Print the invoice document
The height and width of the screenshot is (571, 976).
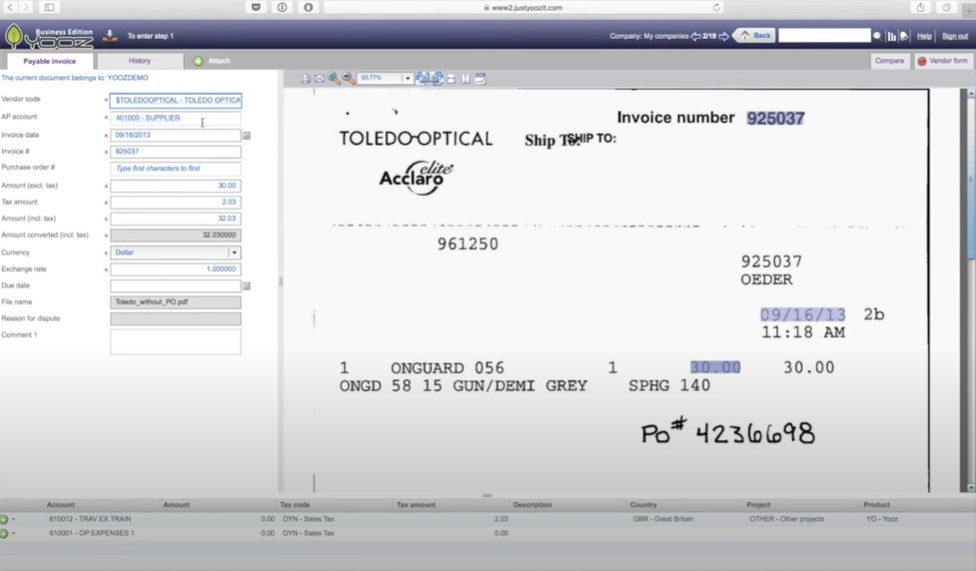305,78
